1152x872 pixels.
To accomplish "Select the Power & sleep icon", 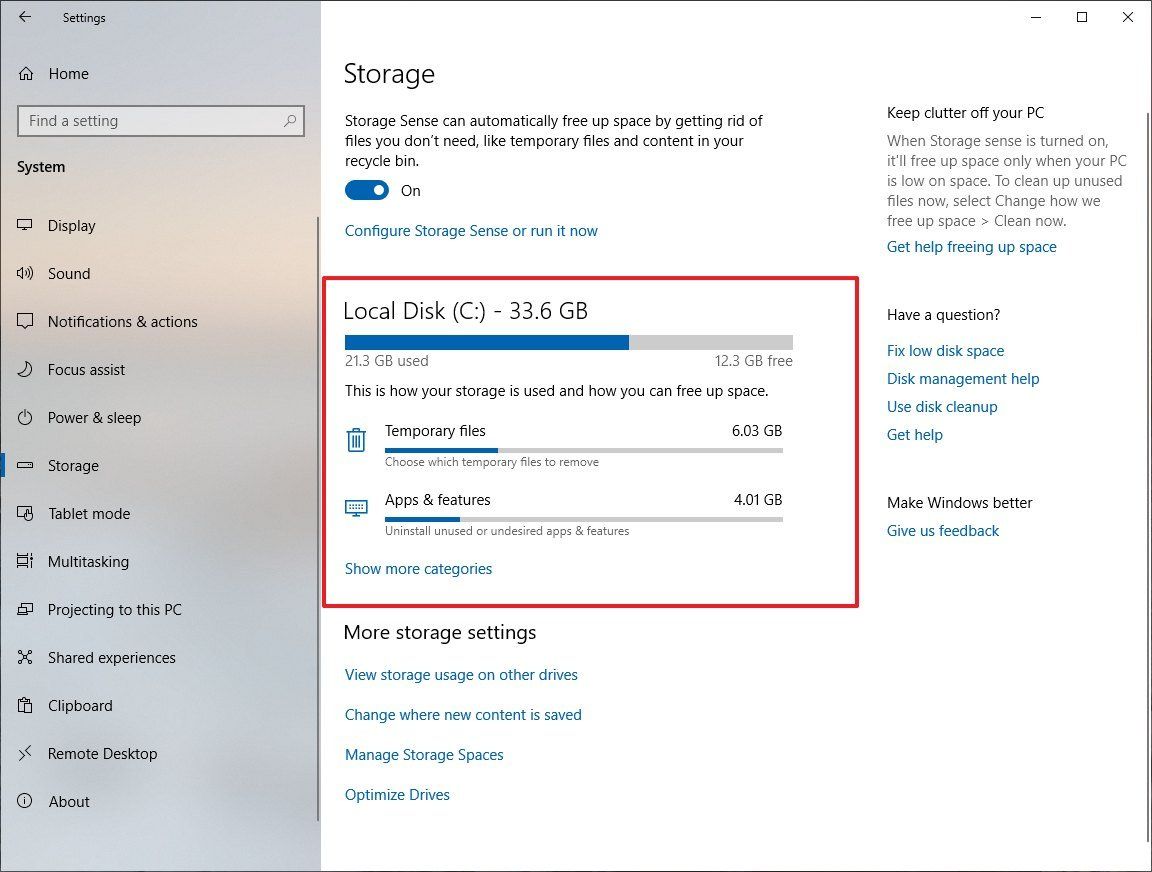I will tap(23, 417).
